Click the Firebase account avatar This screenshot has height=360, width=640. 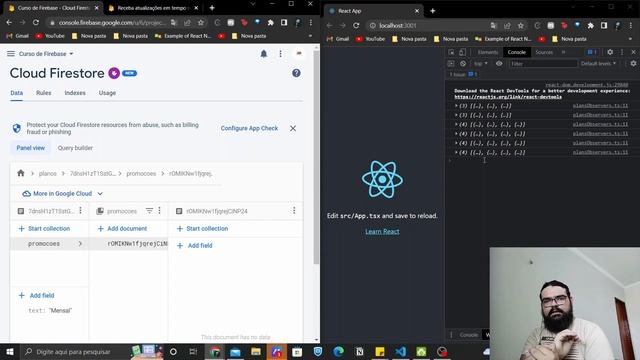(x=299, y=53)
